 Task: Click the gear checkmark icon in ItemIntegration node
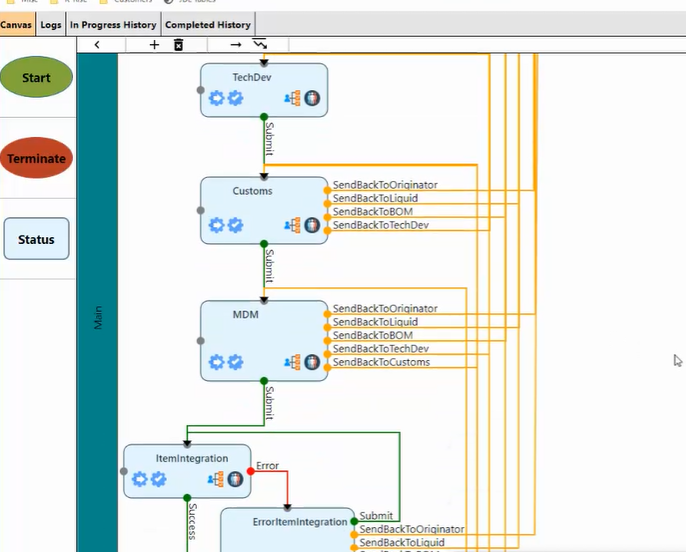[158, 479]
